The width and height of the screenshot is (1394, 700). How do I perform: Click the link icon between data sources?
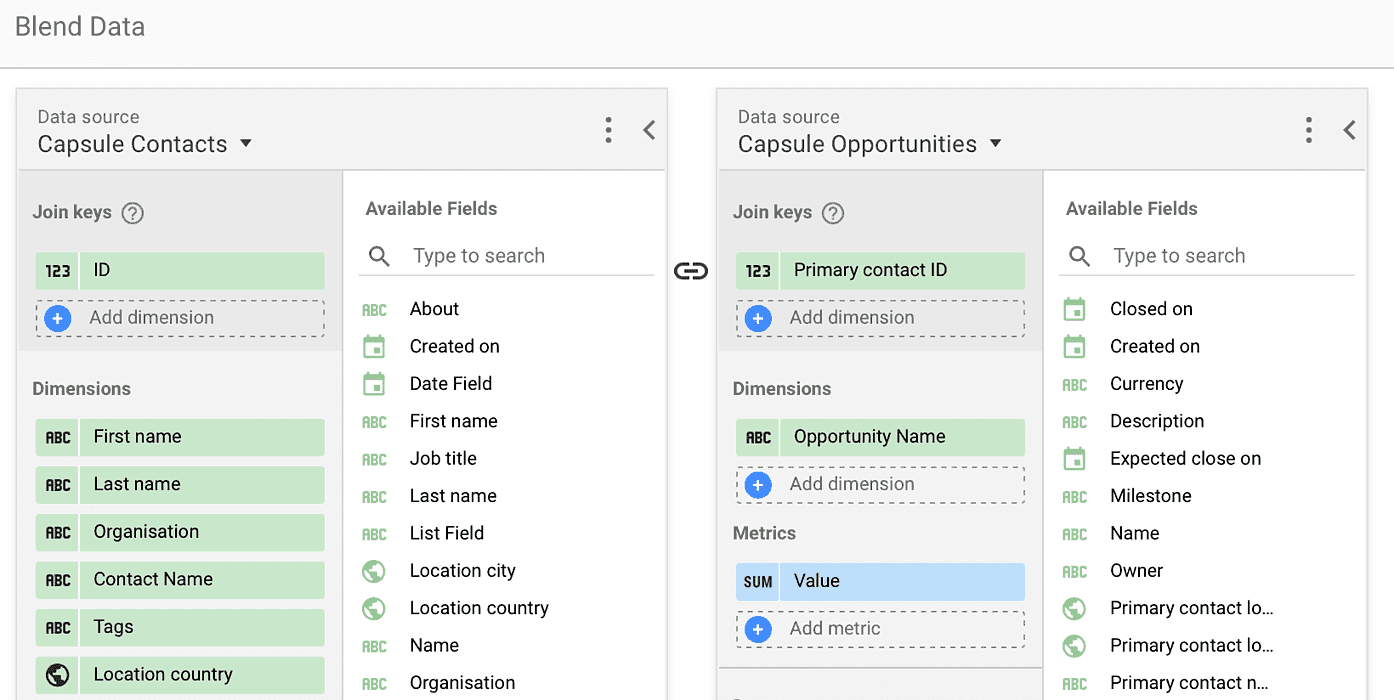pyautogui.click(x=691, y=271)
